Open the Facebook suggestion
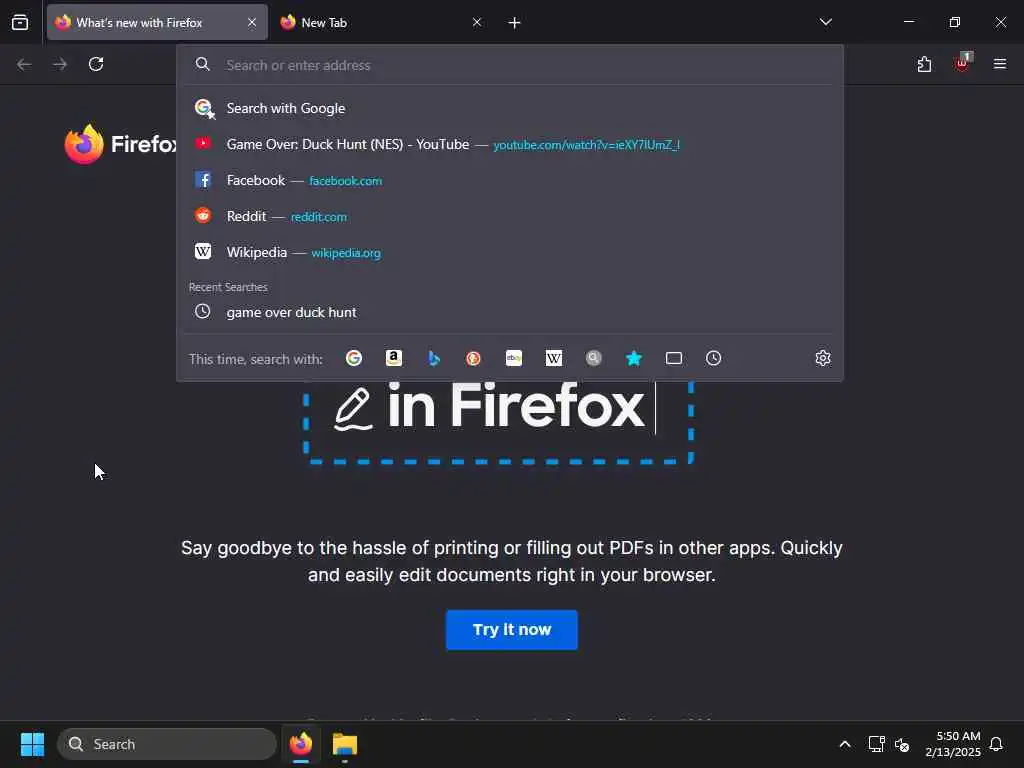The width and height of the screenshot is (1024, 768). coord(509,180)
